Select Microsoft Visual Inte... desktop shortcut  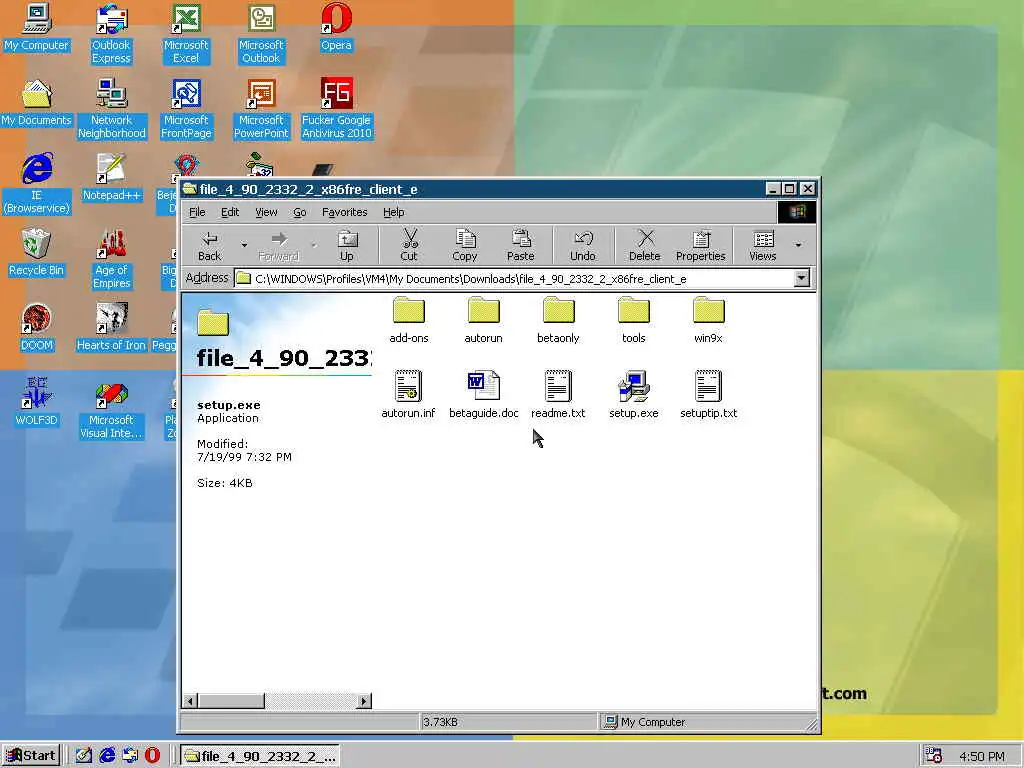(x=112, y=409)
